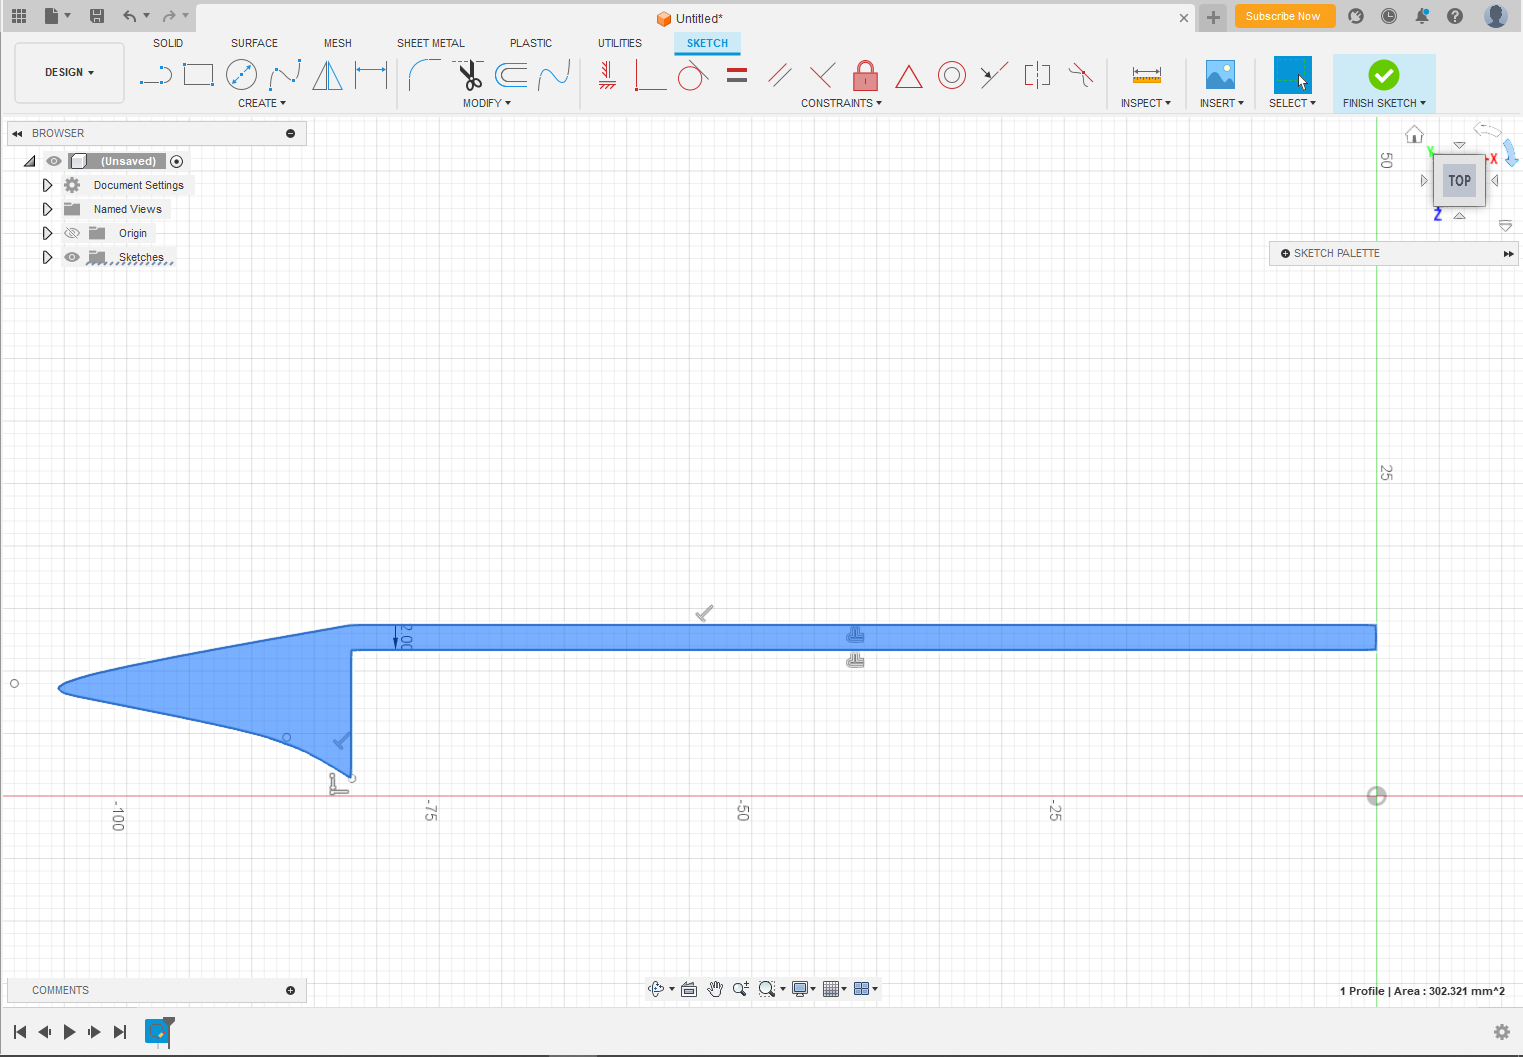This screenshot has height=1057, width=1523.
Task: Select the Rectangle sketch tool
Action: pyautogui.click(x=198, y=75)
